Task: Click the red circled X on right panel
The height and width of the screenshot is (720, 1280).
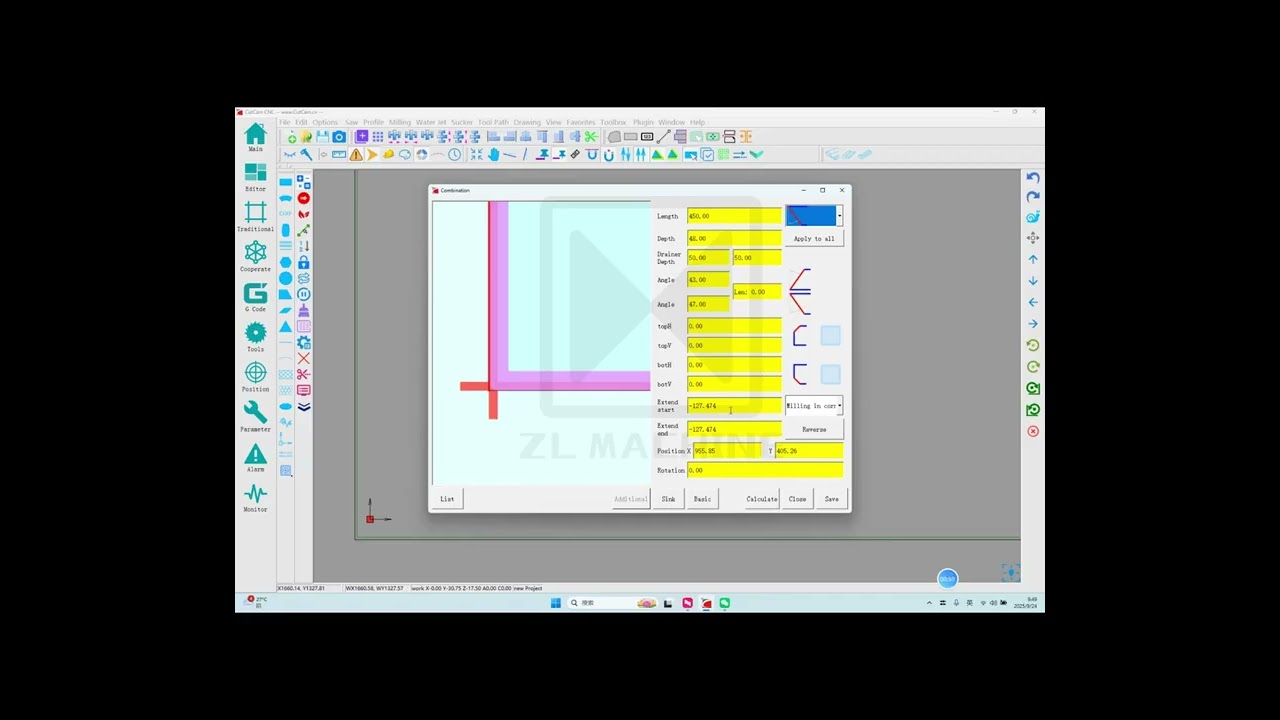Action: pos(1033,431)
